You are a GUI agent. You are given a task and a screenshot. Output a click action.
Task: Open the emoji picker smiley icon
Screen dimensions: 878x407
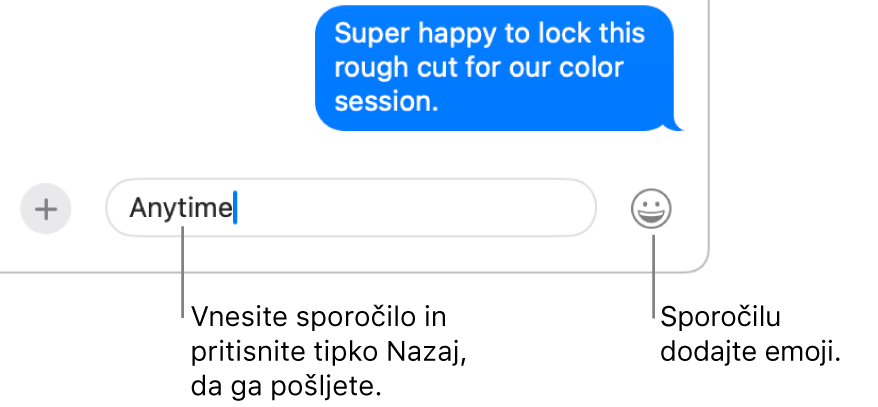coord(651,209)
